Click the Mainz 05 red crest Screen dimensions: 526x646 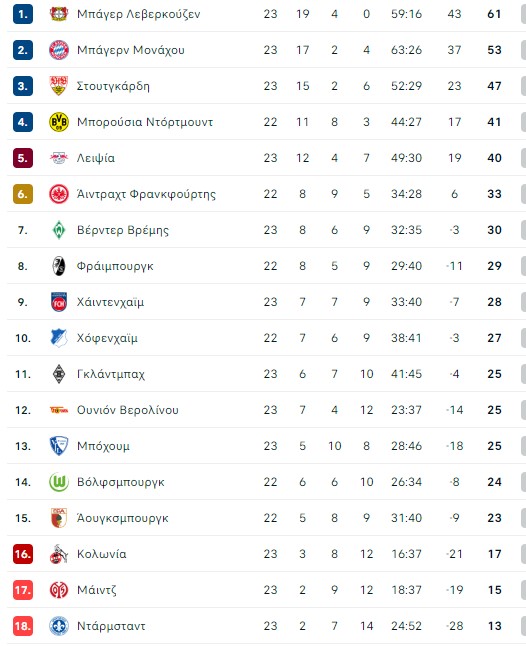(x=59, y=590)
